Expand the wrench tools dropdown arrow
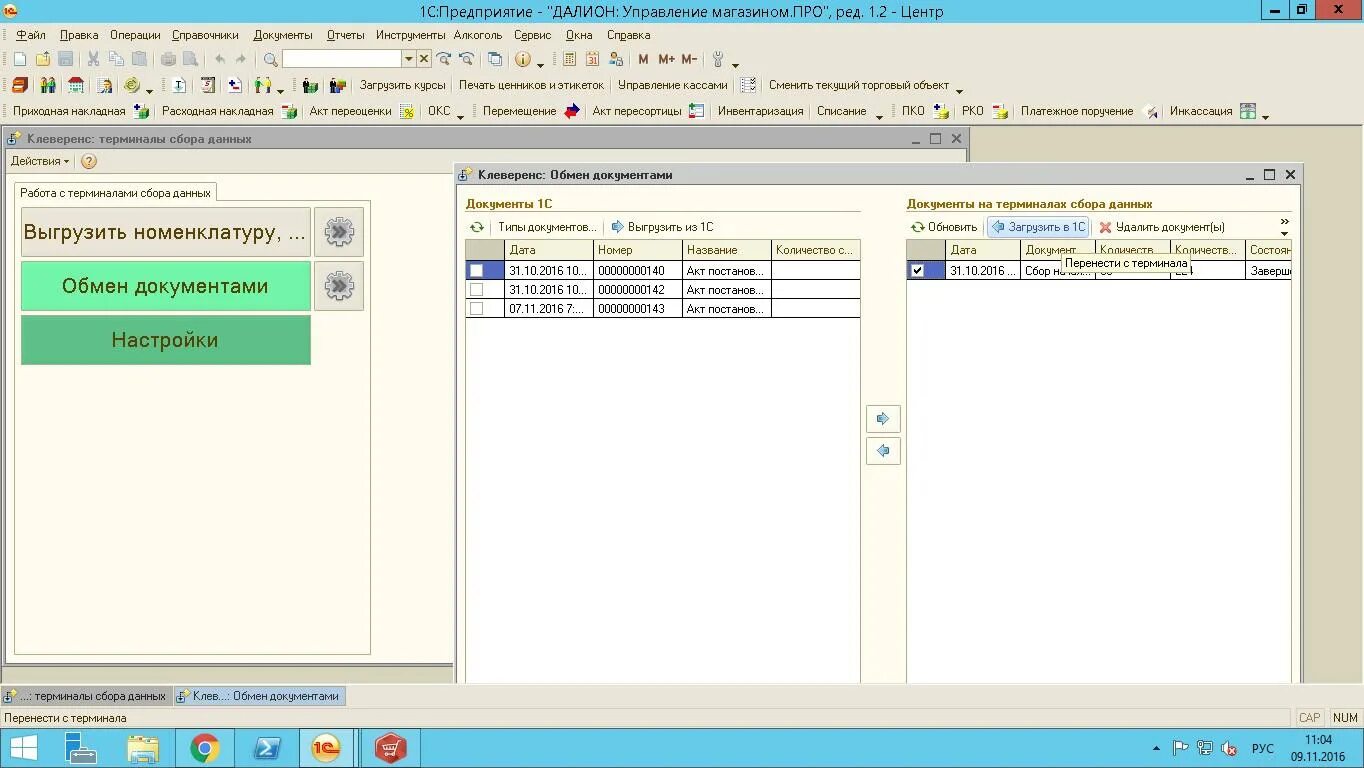Viewport: 1364px width, 768px height. [x=735, y=64]
